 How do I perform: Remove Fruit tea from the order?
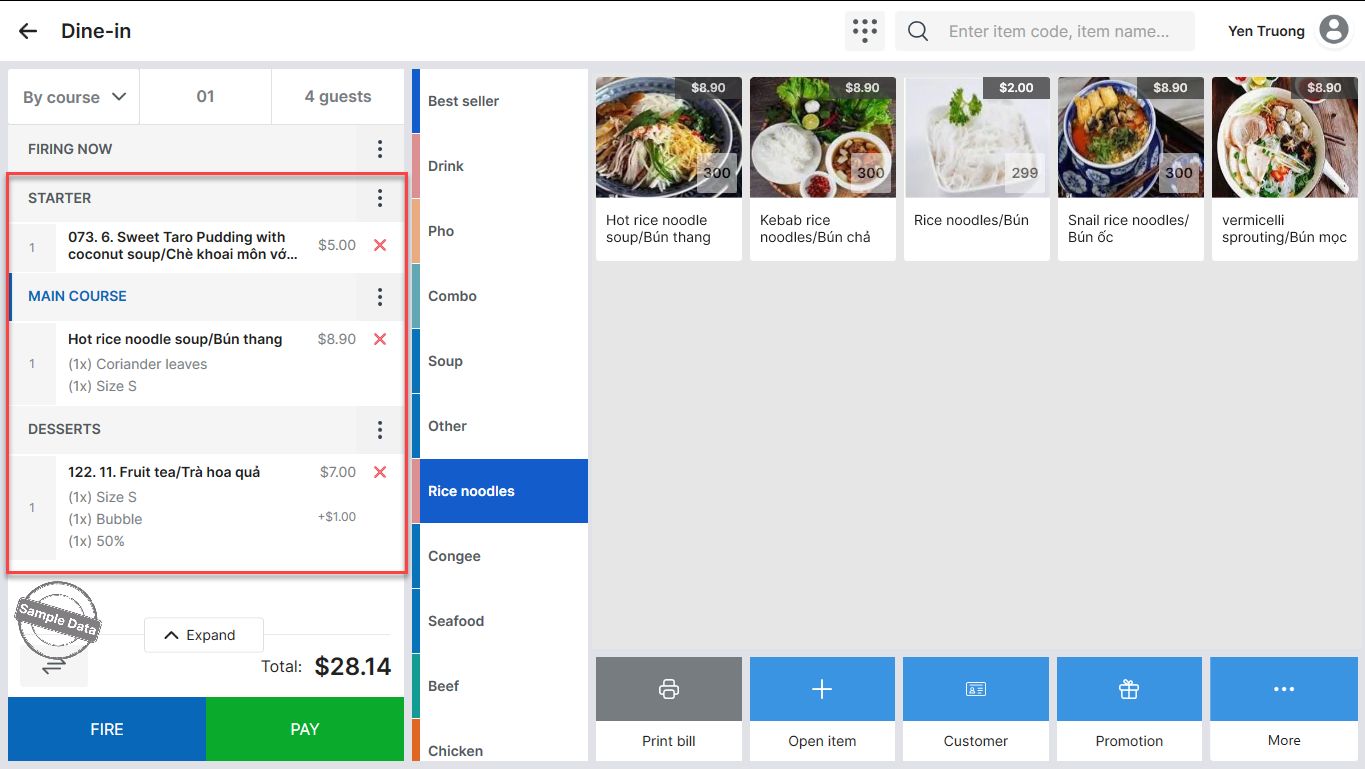(x=380, y=472)
